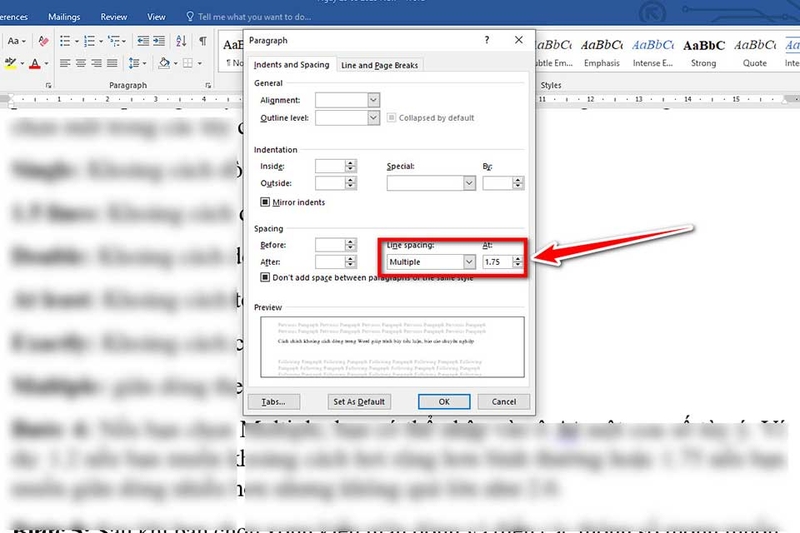800x533 pixels.
Task: Apply a bulleted list via the Bullets icon
Action: (x=65, y=41)
